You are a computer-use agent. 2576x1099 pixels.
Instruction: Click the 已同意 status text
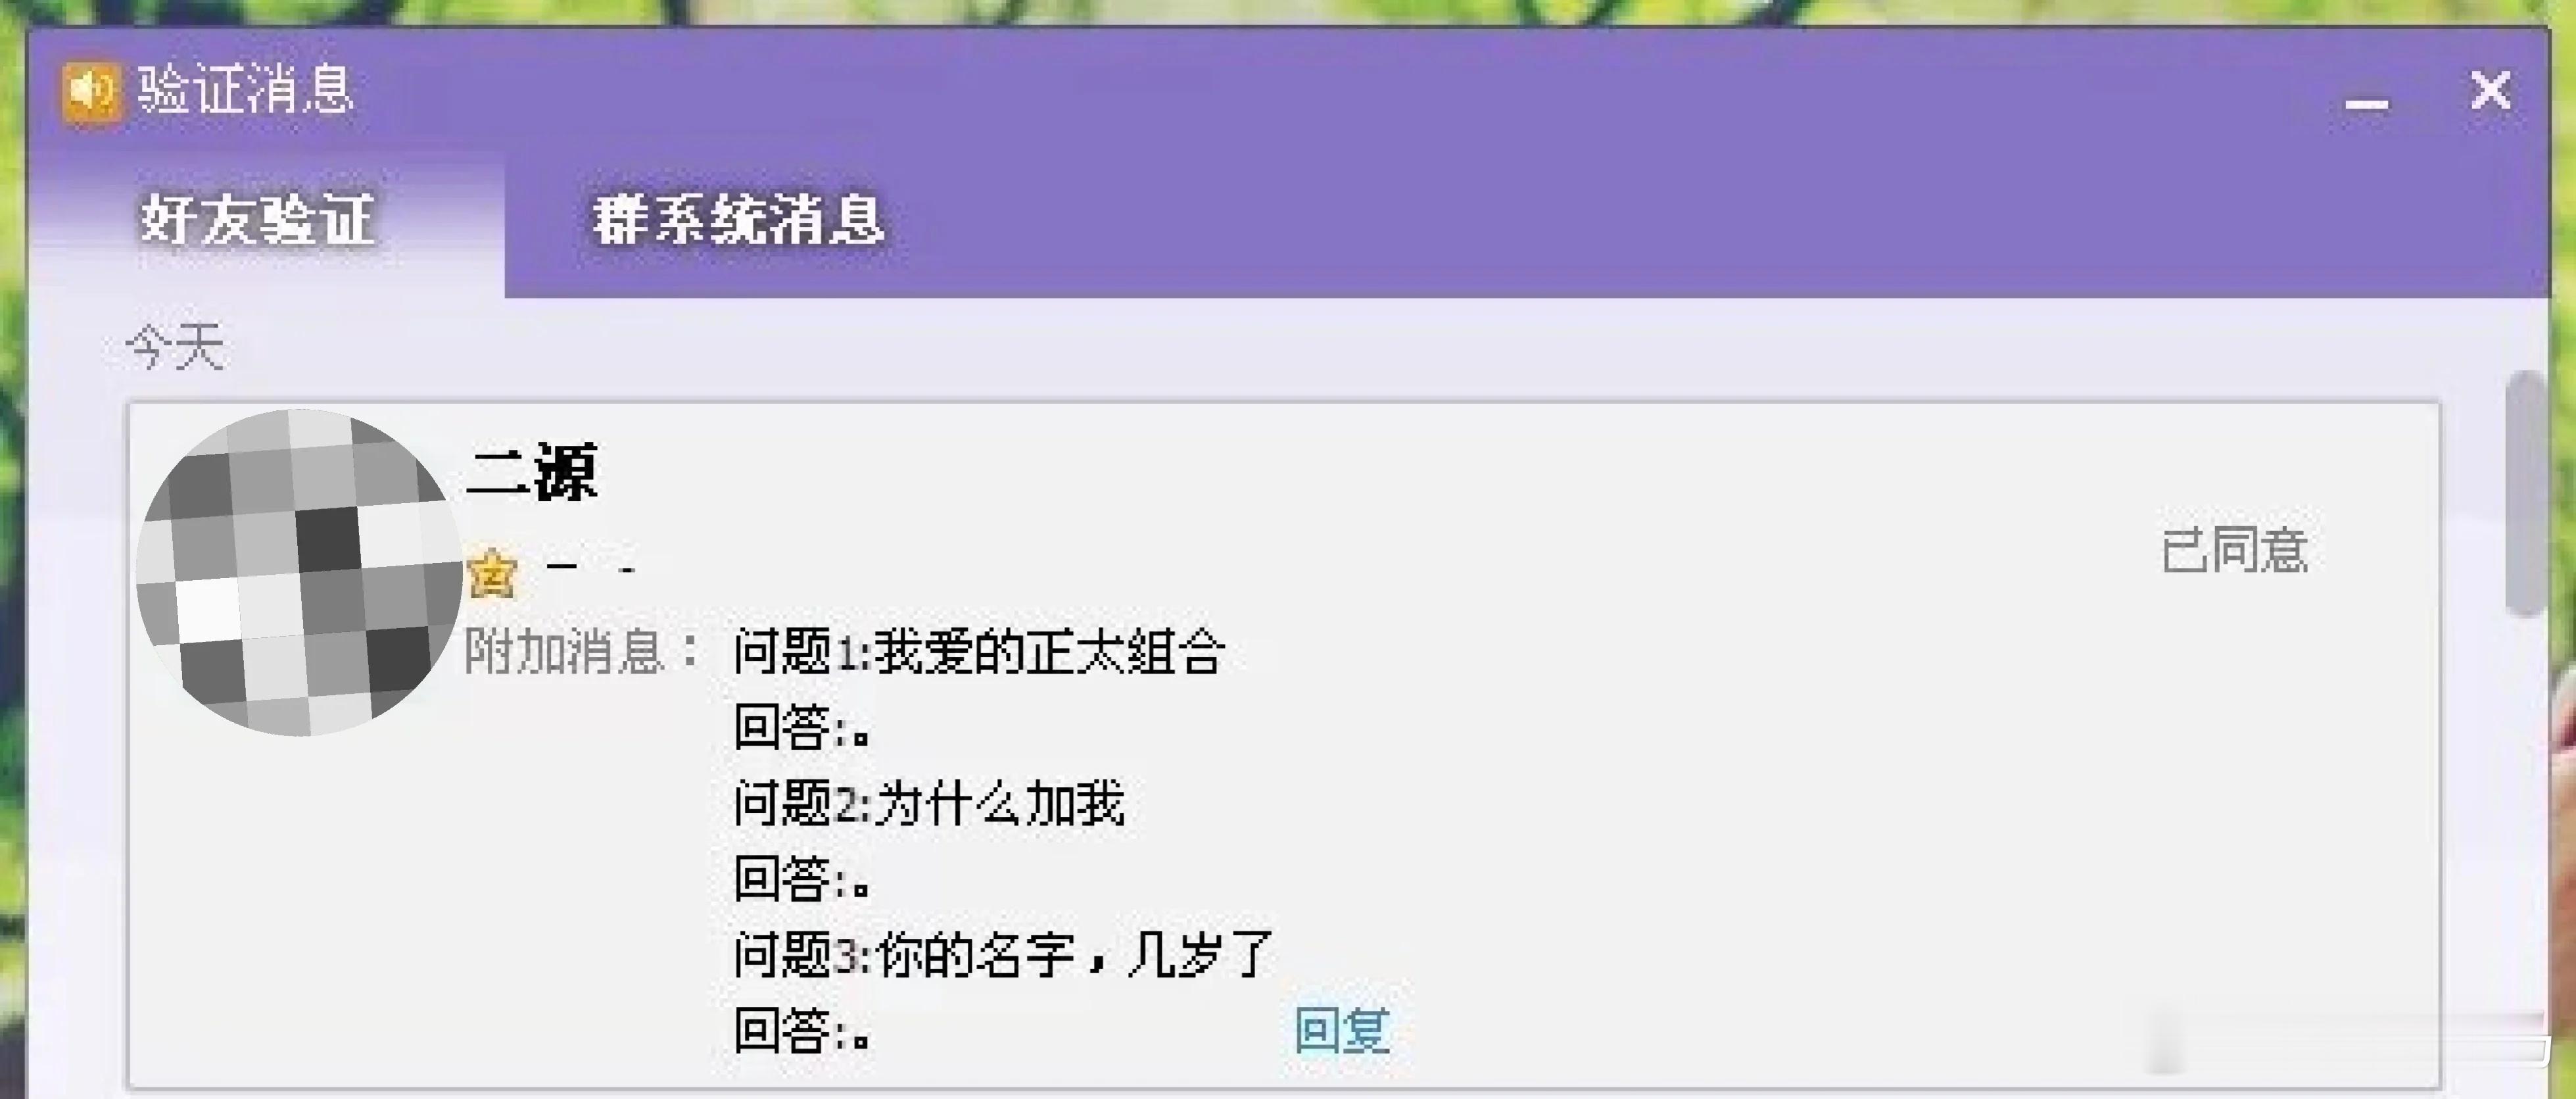coord(2234,550)
